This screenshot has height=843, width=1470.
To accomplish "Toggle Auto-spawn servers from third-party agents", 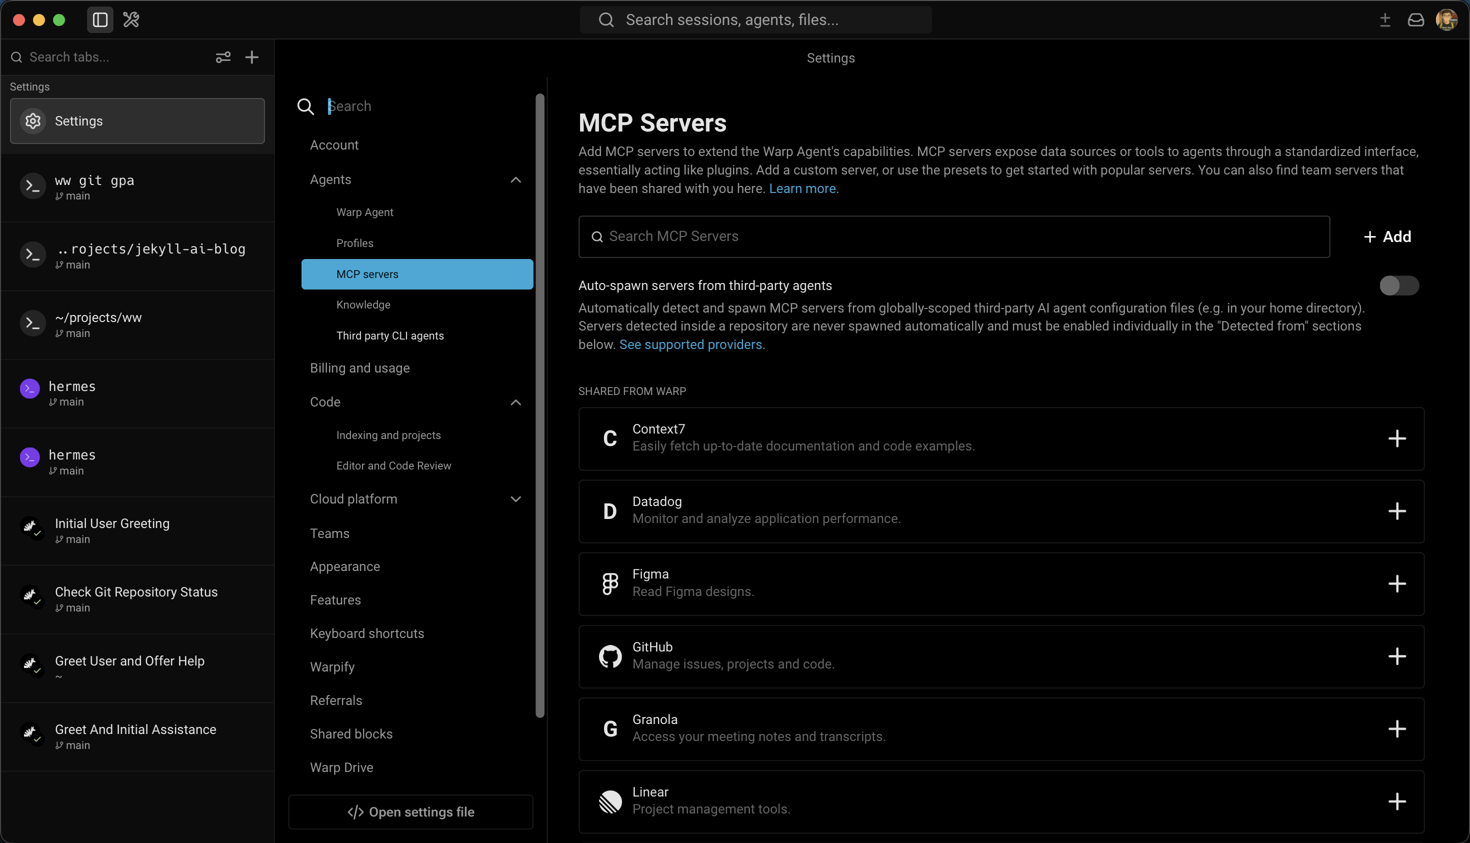I will pos(1399,286).
